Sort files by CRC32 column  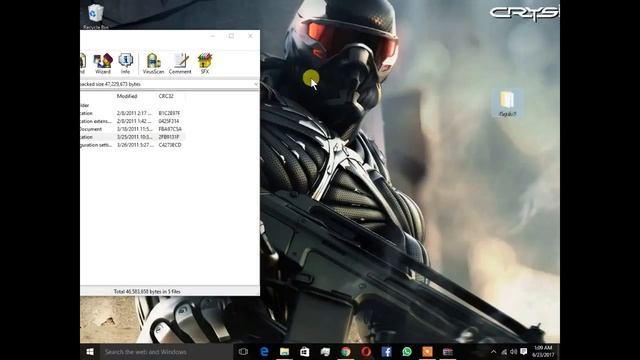[166, 96]
